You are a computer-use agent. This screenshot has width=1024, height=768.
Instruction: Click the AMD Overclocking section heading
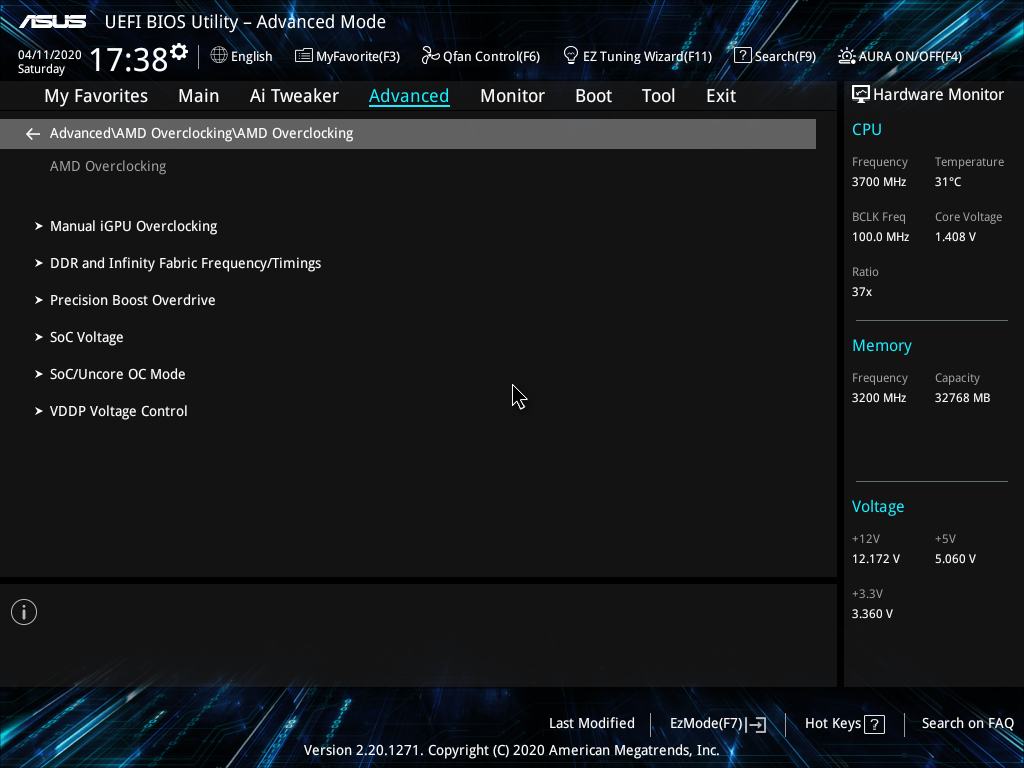point(108,167)
